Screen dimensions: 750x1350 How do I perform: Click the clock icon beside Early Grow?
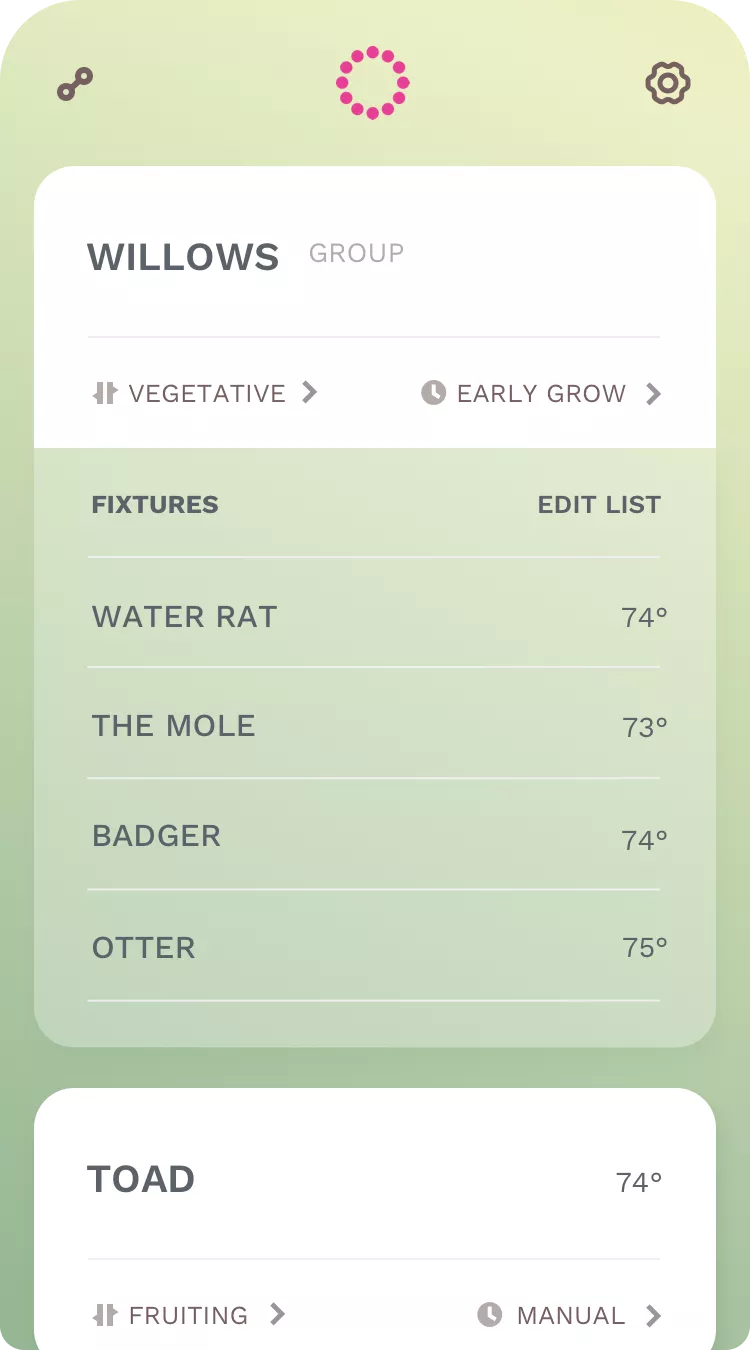[x=433, y=393]
